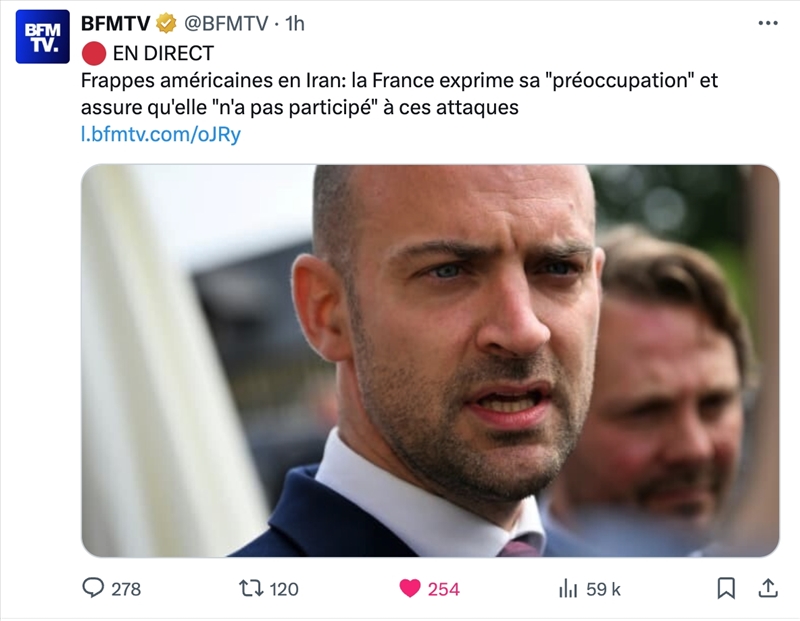Open the l.bfmtv.com/oJRy link
Screen dimensions: 800x621
(x=161, y=134)
